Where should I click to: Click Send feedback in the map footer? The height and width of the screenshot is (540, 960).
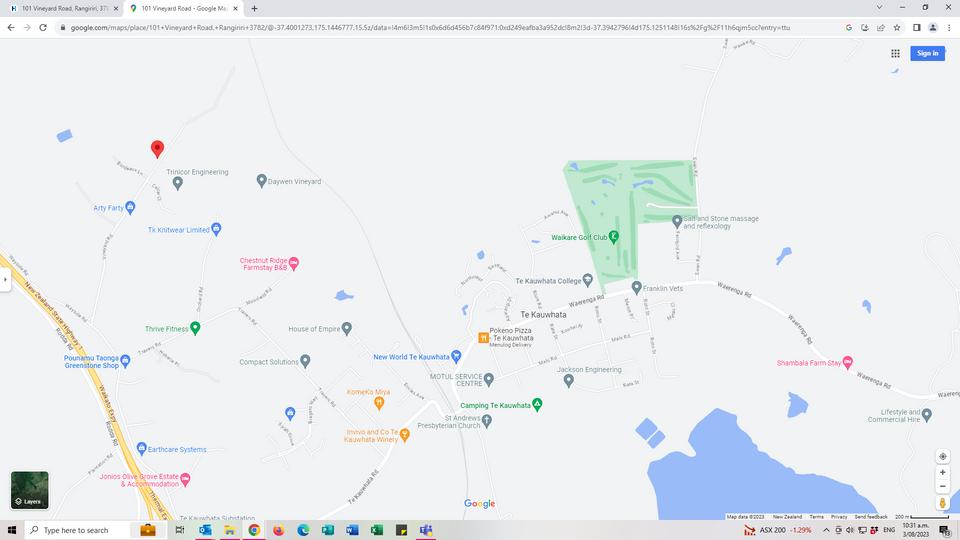pos(871,517)
